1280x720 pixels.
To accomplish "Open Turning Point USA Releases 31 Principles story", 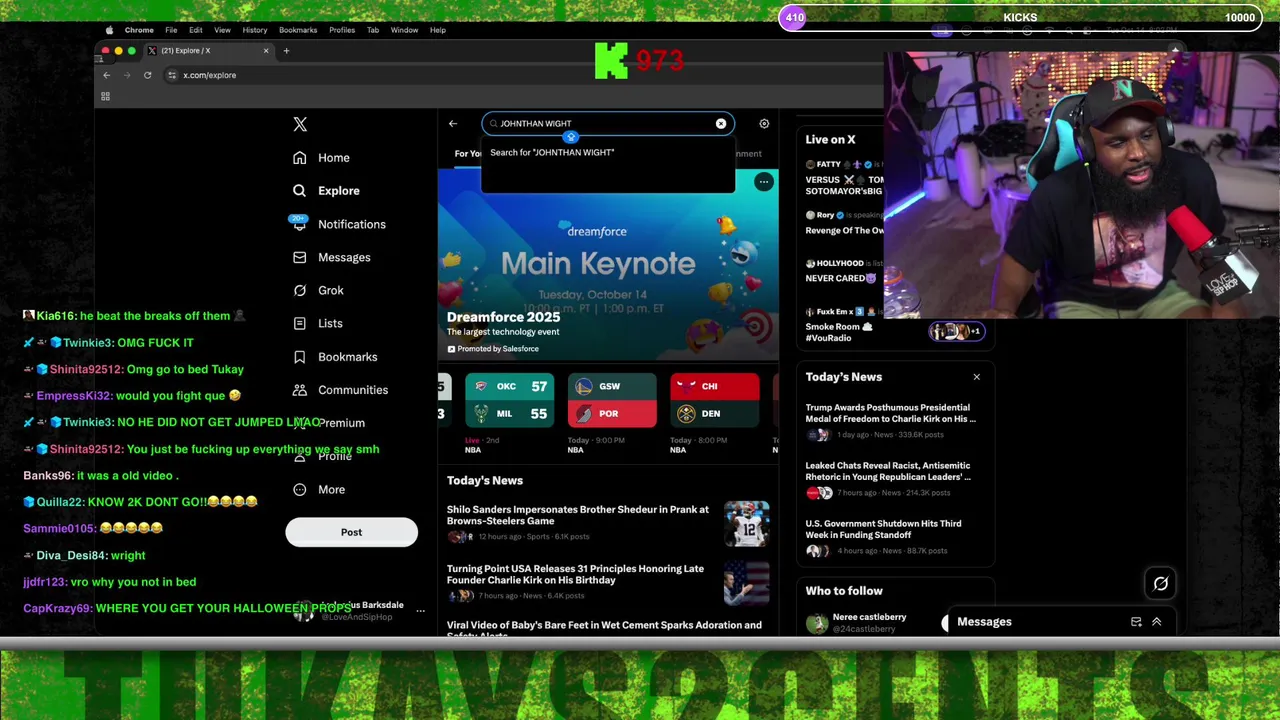I will [x=608, y=582].
